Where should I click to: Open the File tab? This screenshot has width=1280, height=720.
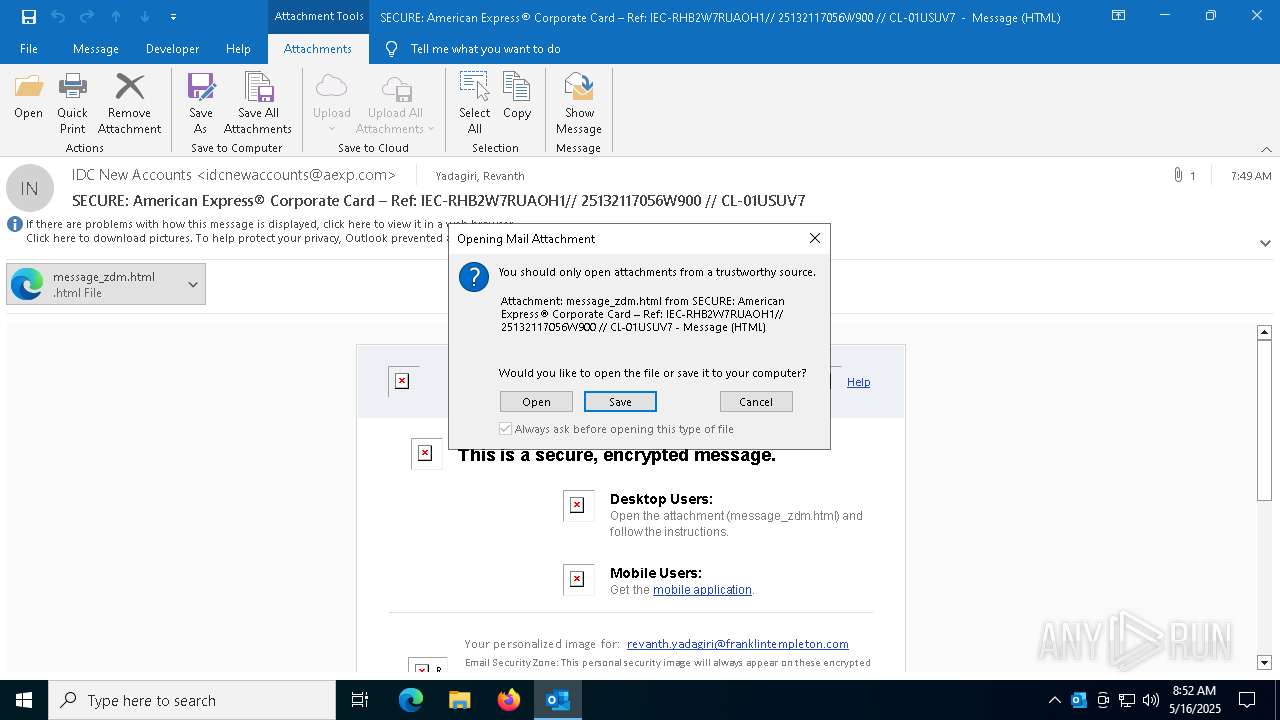coord(29,49)
